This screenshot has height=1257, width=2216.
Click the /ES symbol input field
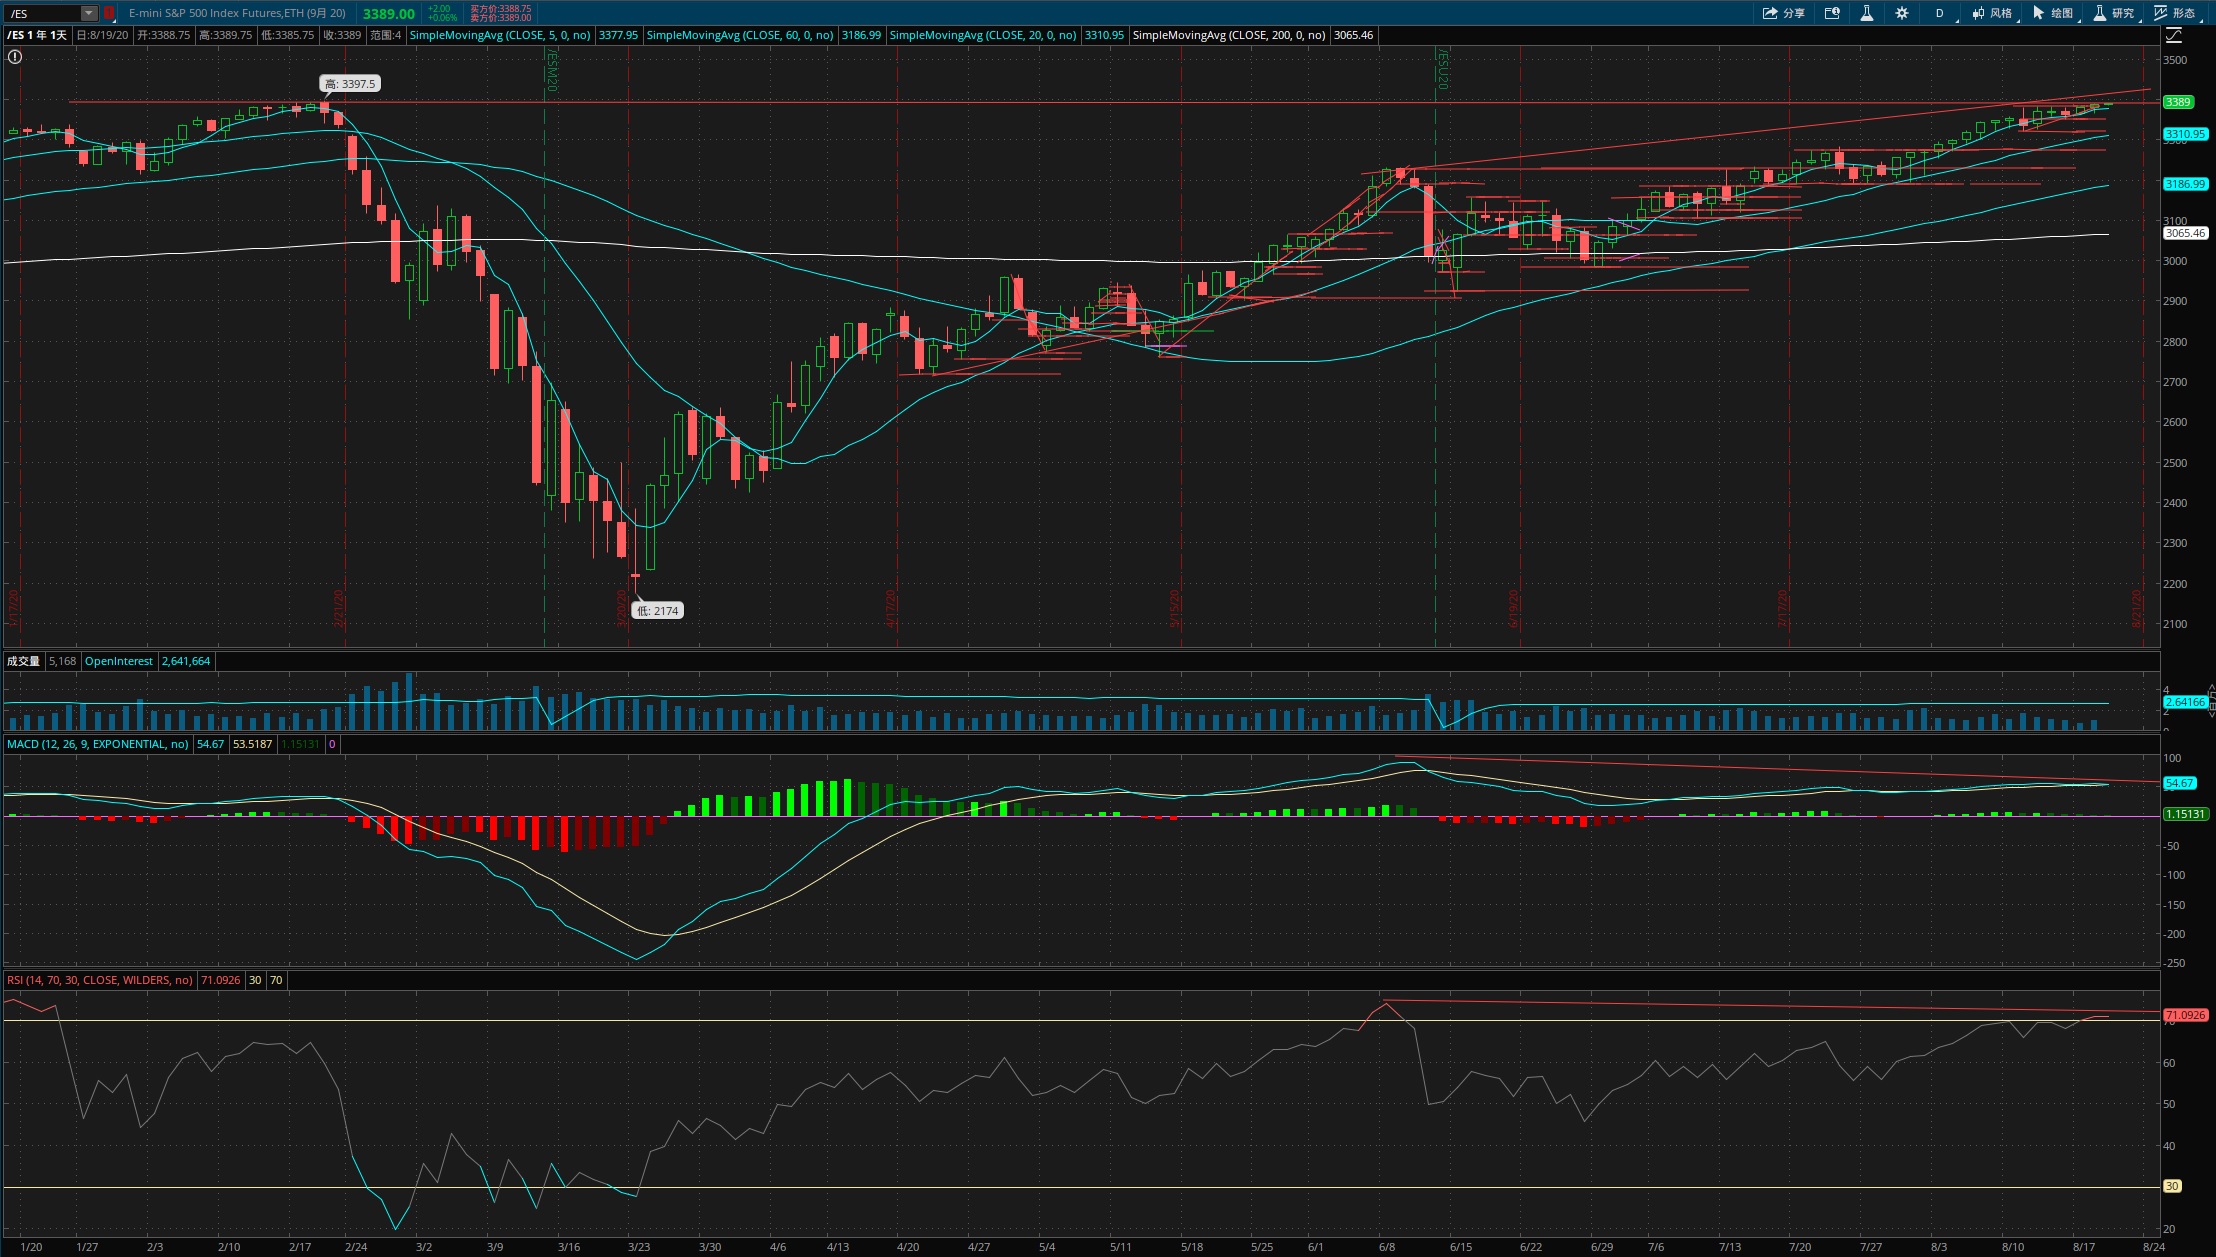(x=43, y=13)
